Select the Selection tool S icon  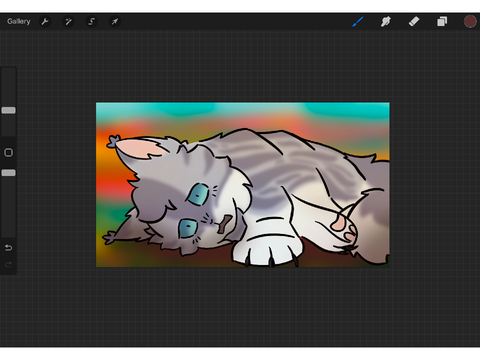point(91,22)
